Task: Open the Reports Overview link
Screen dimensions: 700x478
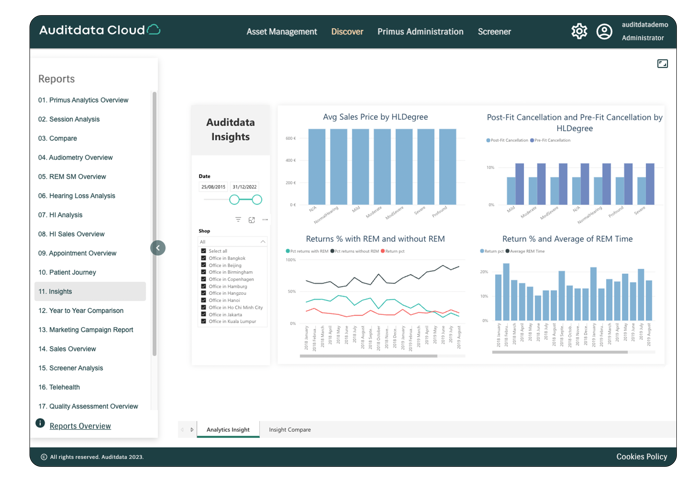Action: 80,426
